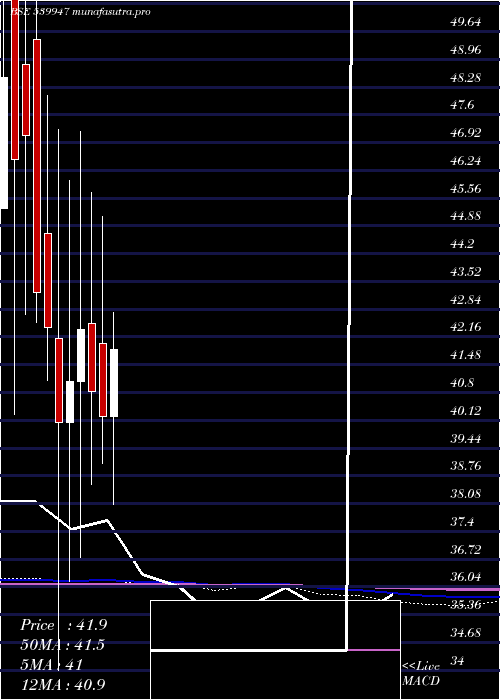This screenshot has height=700, width=500.
Task: Click the 44.2 price axis label
Action: (x=462, y=244)
